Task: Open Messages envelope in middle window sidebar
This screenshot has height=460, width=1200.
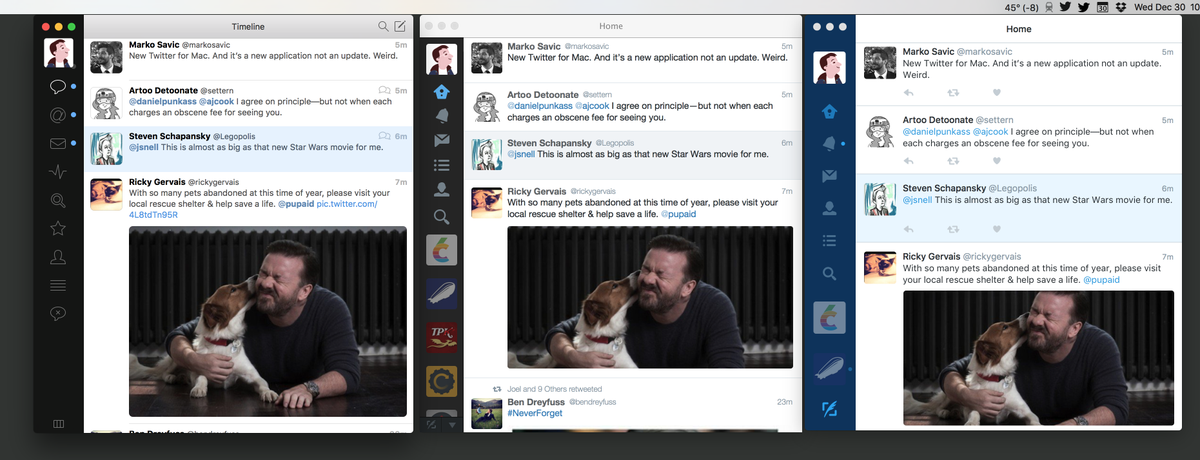Action: point(441,140)
